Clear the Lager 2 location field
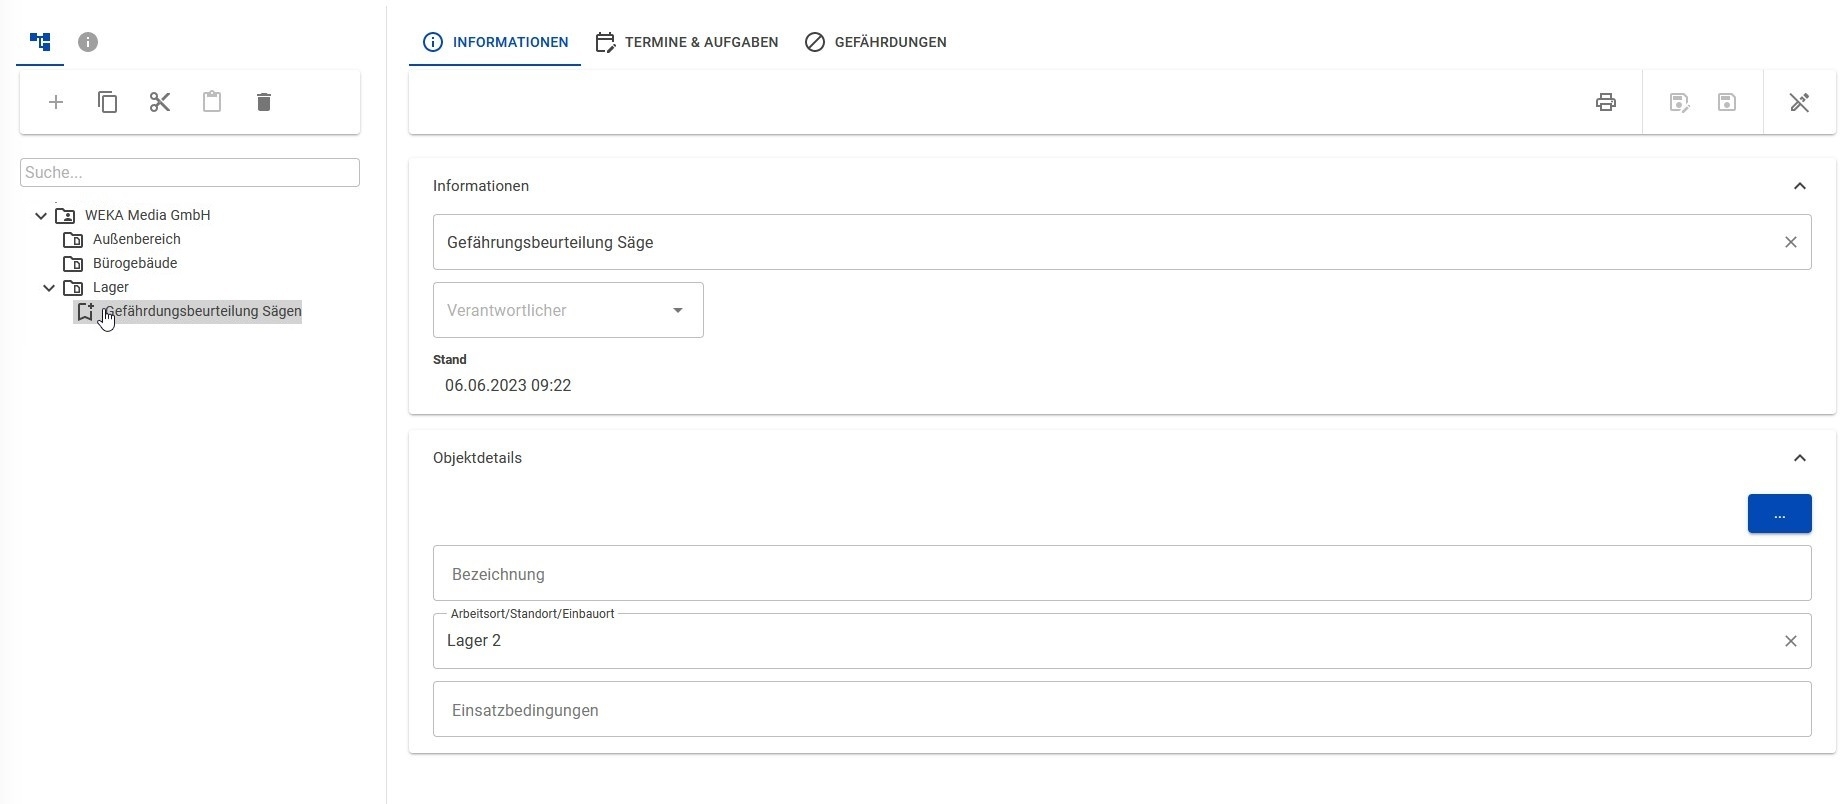This screenshot has width=1848, height=804. click(x=1791, y=641)
